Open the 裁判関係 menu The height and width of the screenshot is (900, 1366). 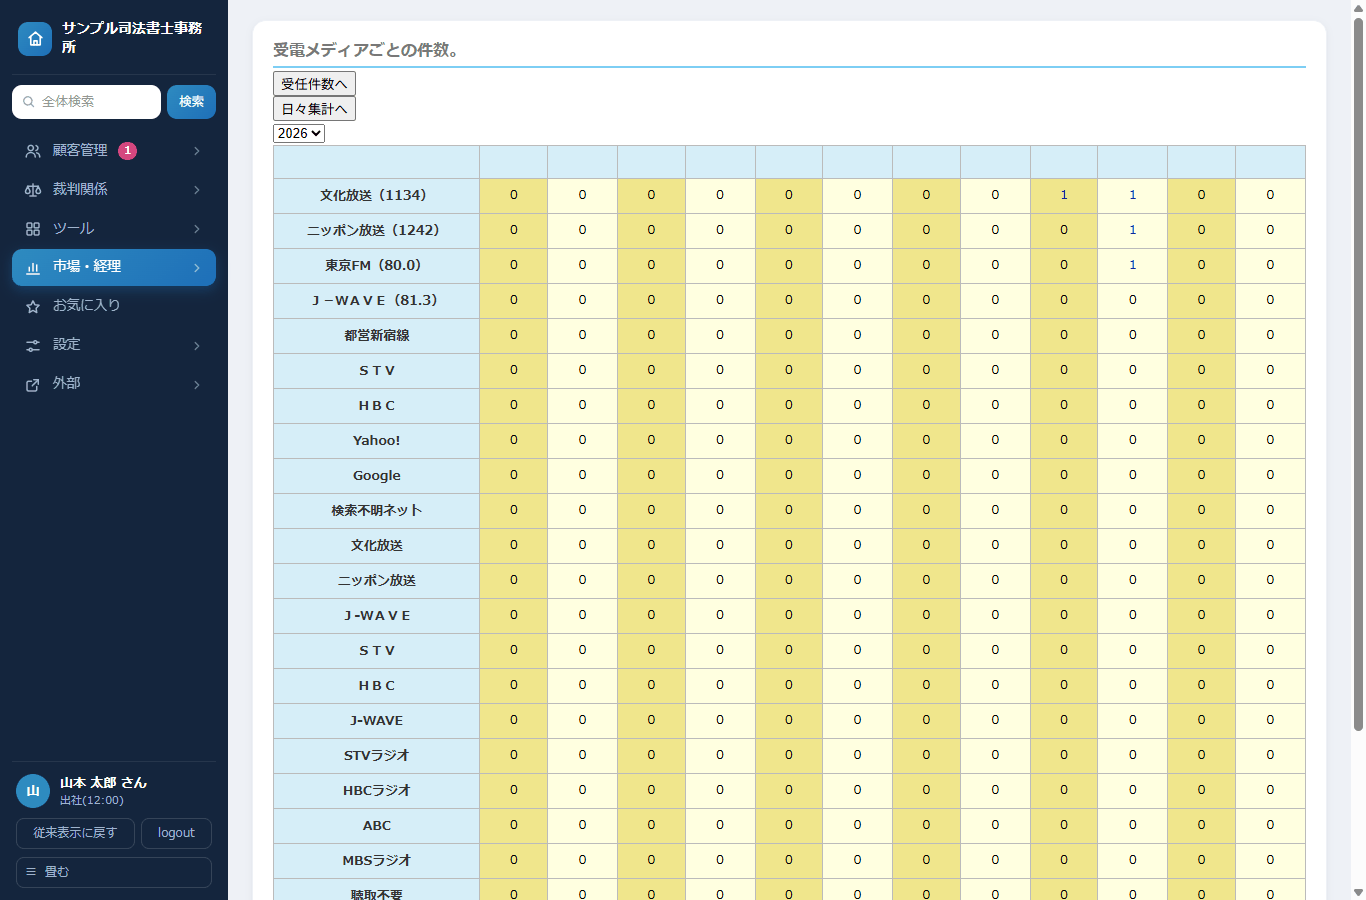[114, 190]
